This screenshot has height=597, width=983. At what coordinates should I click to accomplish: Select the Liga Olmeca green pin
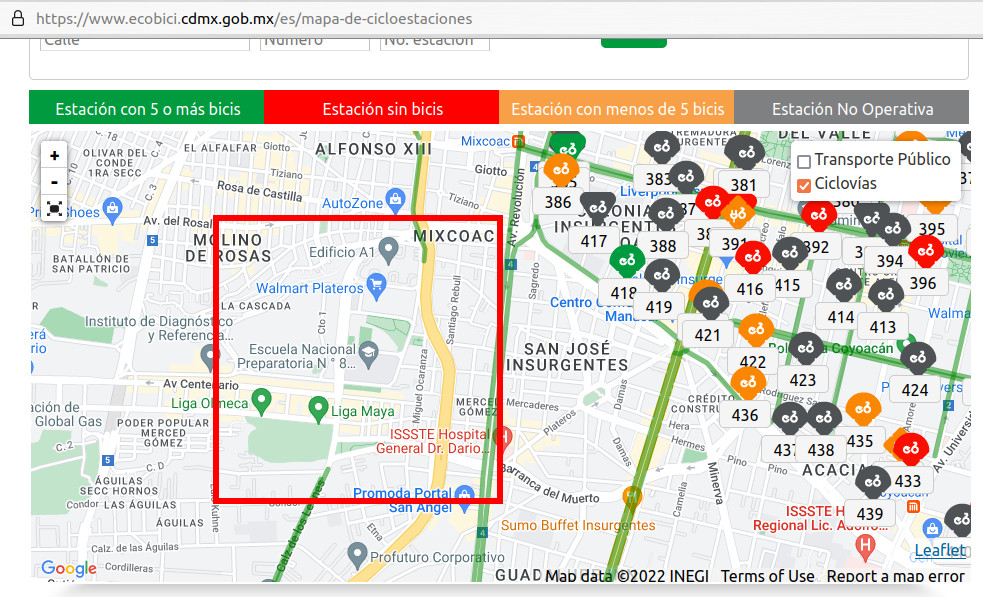(x=261, y=402)
